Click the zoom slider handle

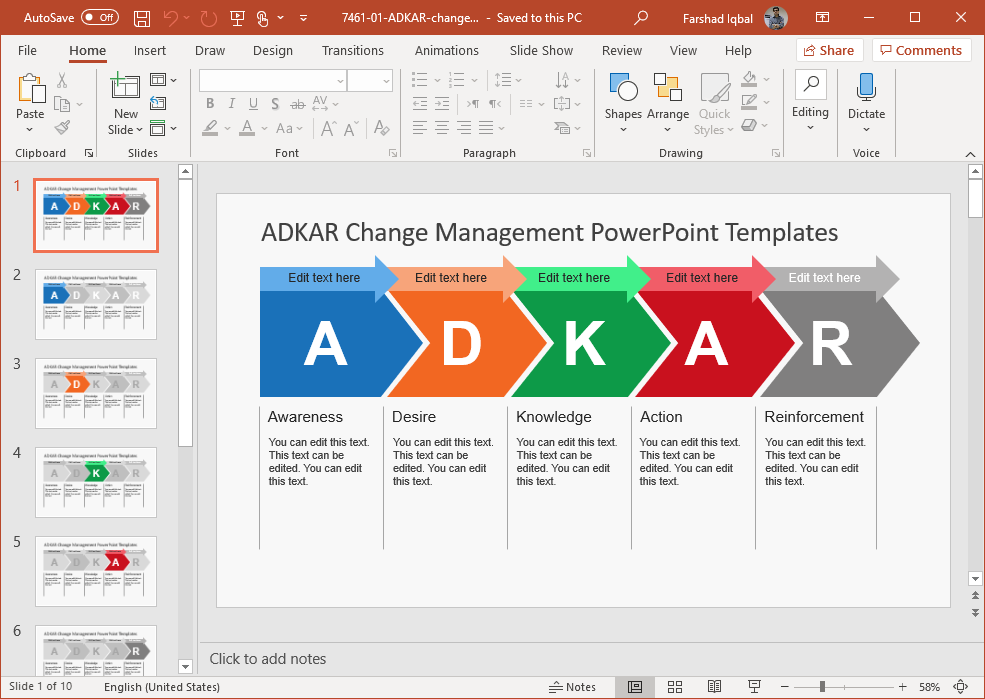coord(822,687)
